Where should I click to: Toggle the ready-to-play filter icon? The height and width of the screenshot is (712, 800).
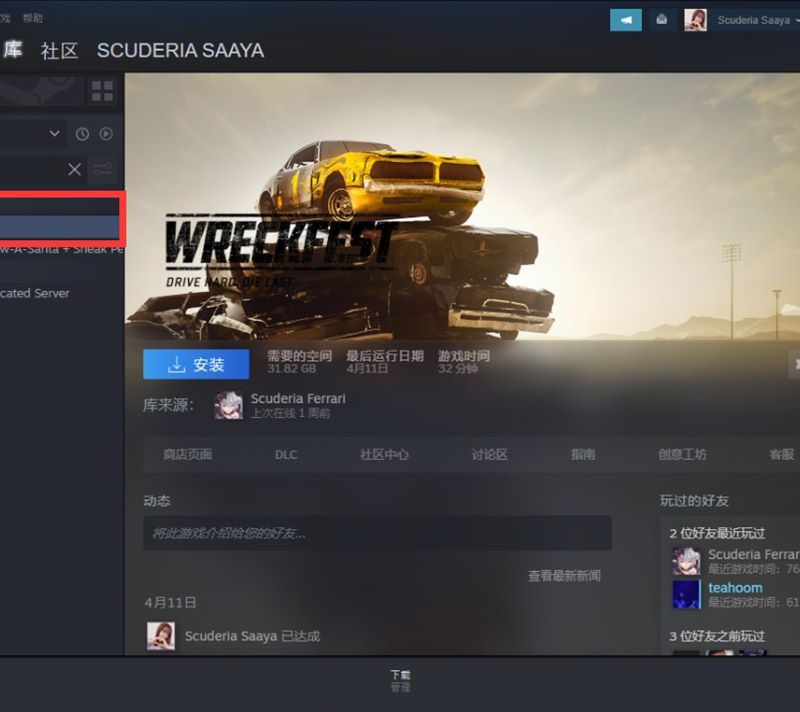click(106, 134)
